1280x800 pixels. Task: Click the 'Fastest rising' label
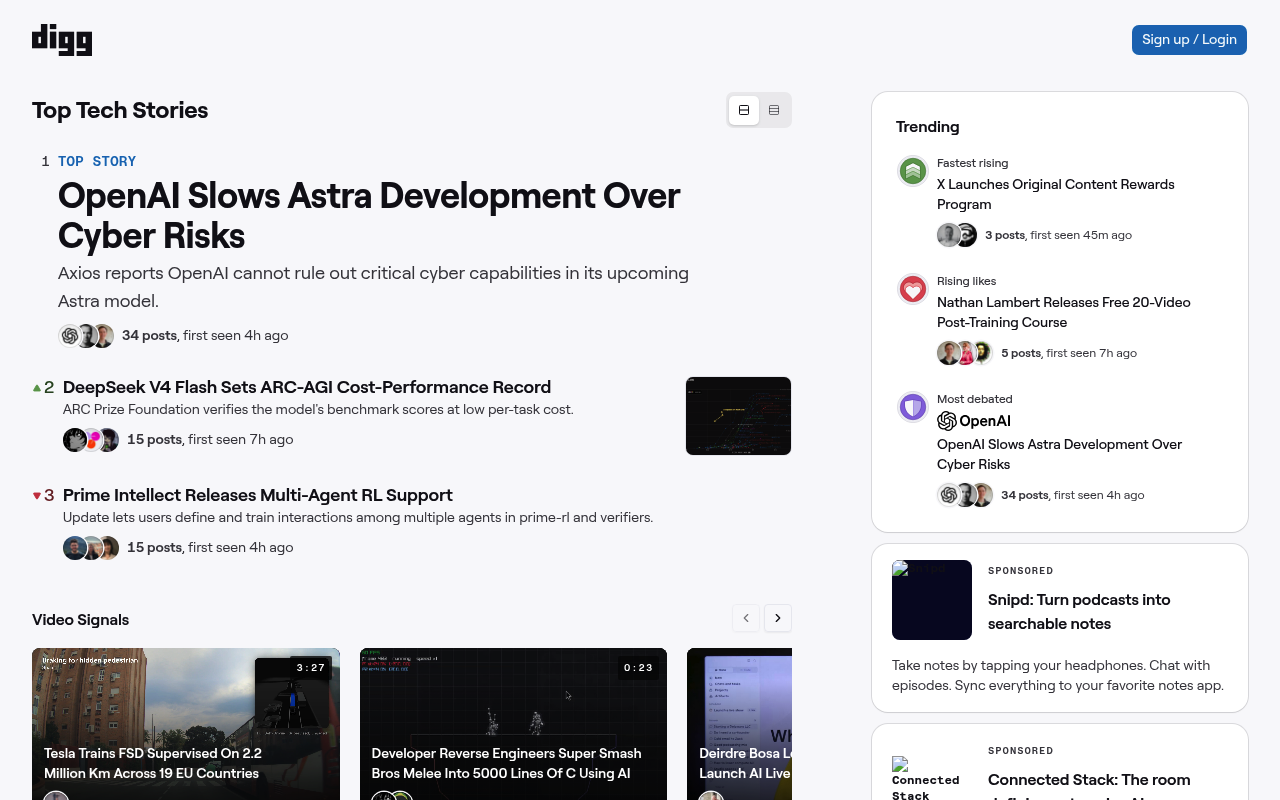tap(972, 163)
